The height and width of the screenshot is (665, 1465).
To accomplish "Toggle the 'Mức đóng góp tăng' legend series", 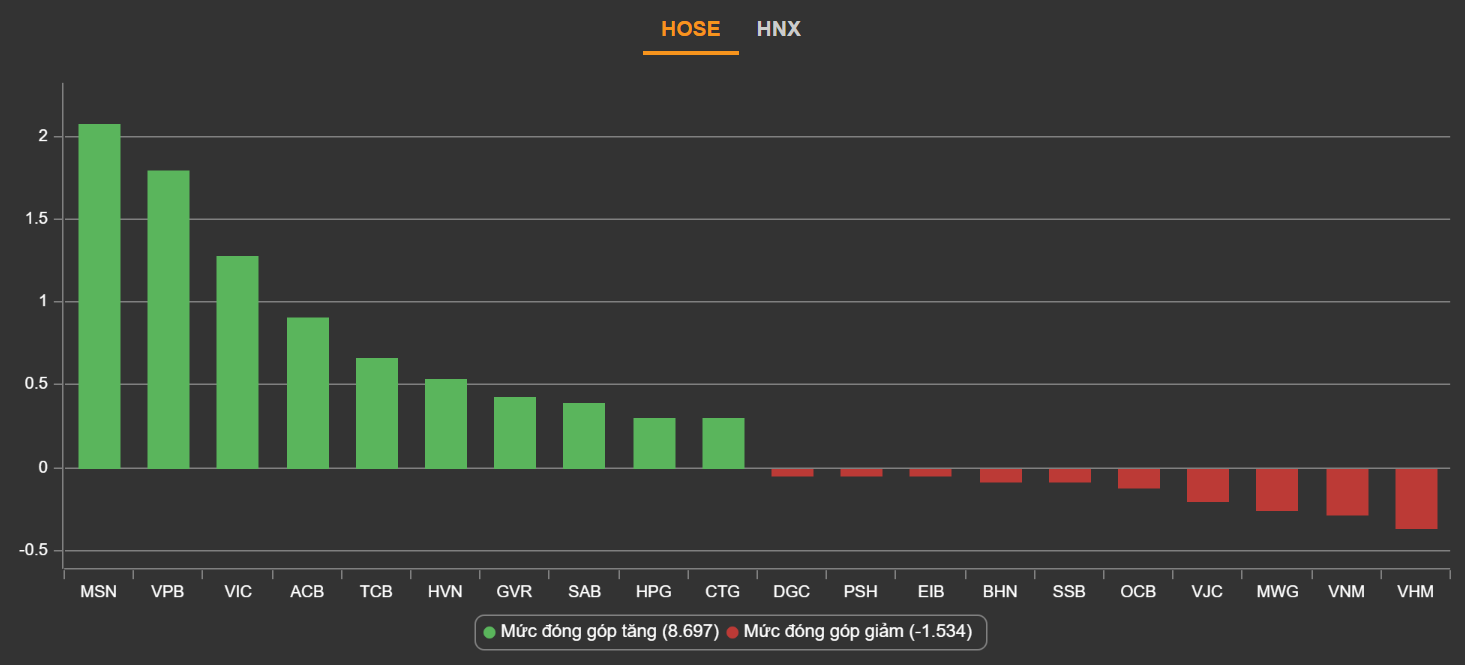I will click(609, 632).
